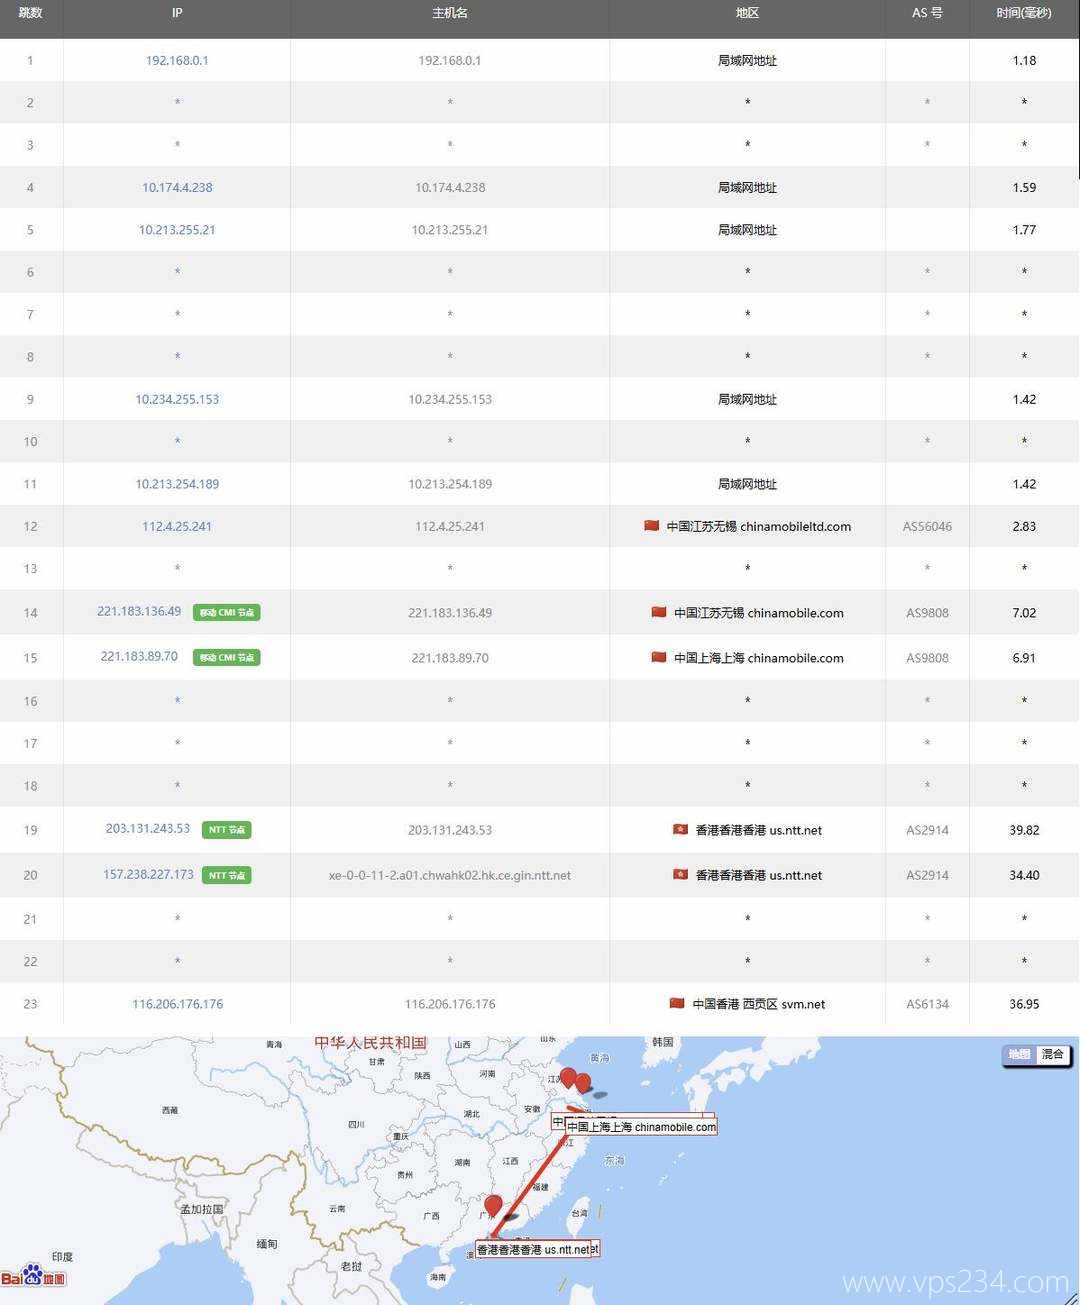The height and width of the screenshot is (1305, 1080).
Task: Click the Hong Kong flag in the 157.238.227.173 row
Action: (x=680, y=874)
